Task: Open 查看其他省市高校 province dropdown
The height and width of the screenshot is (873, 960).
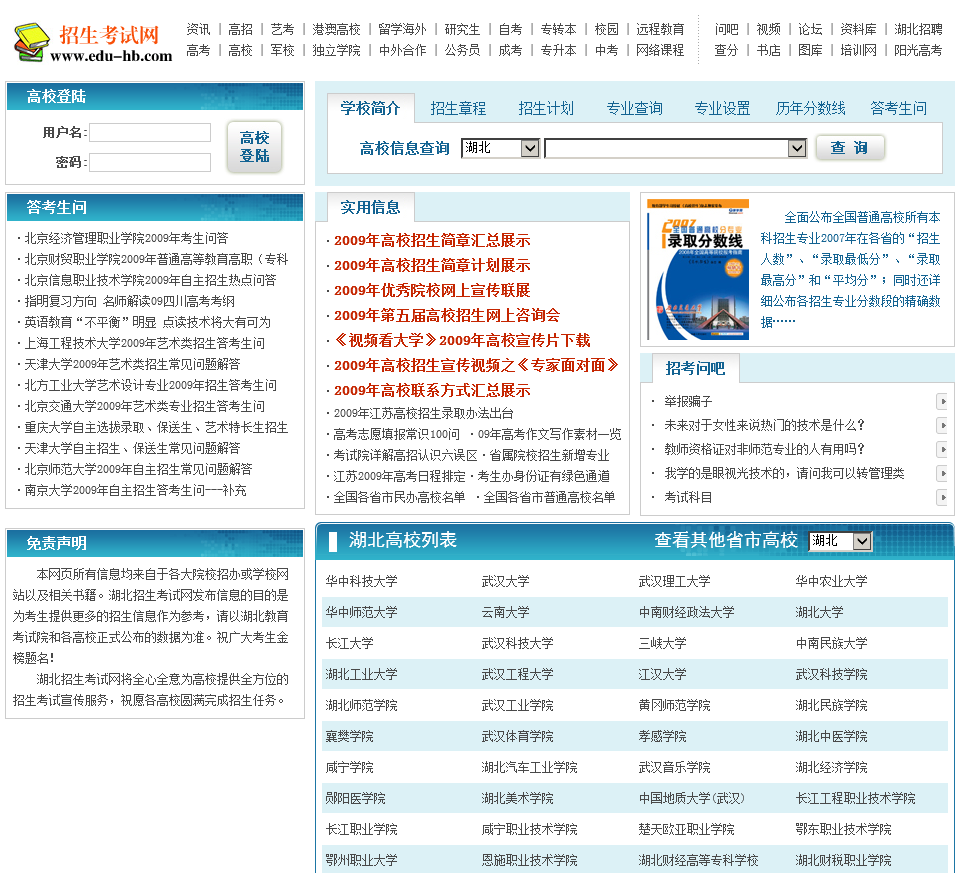Action: click(840, 541)
